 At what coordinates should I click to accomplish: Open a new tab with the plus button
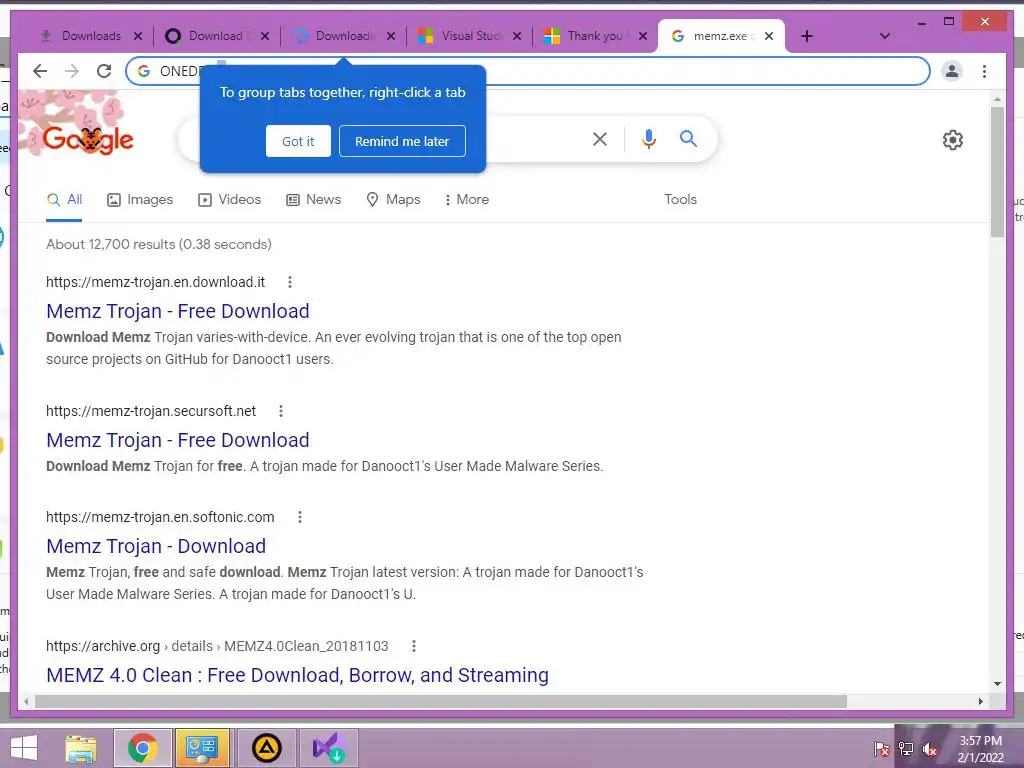tap(807, 36)
